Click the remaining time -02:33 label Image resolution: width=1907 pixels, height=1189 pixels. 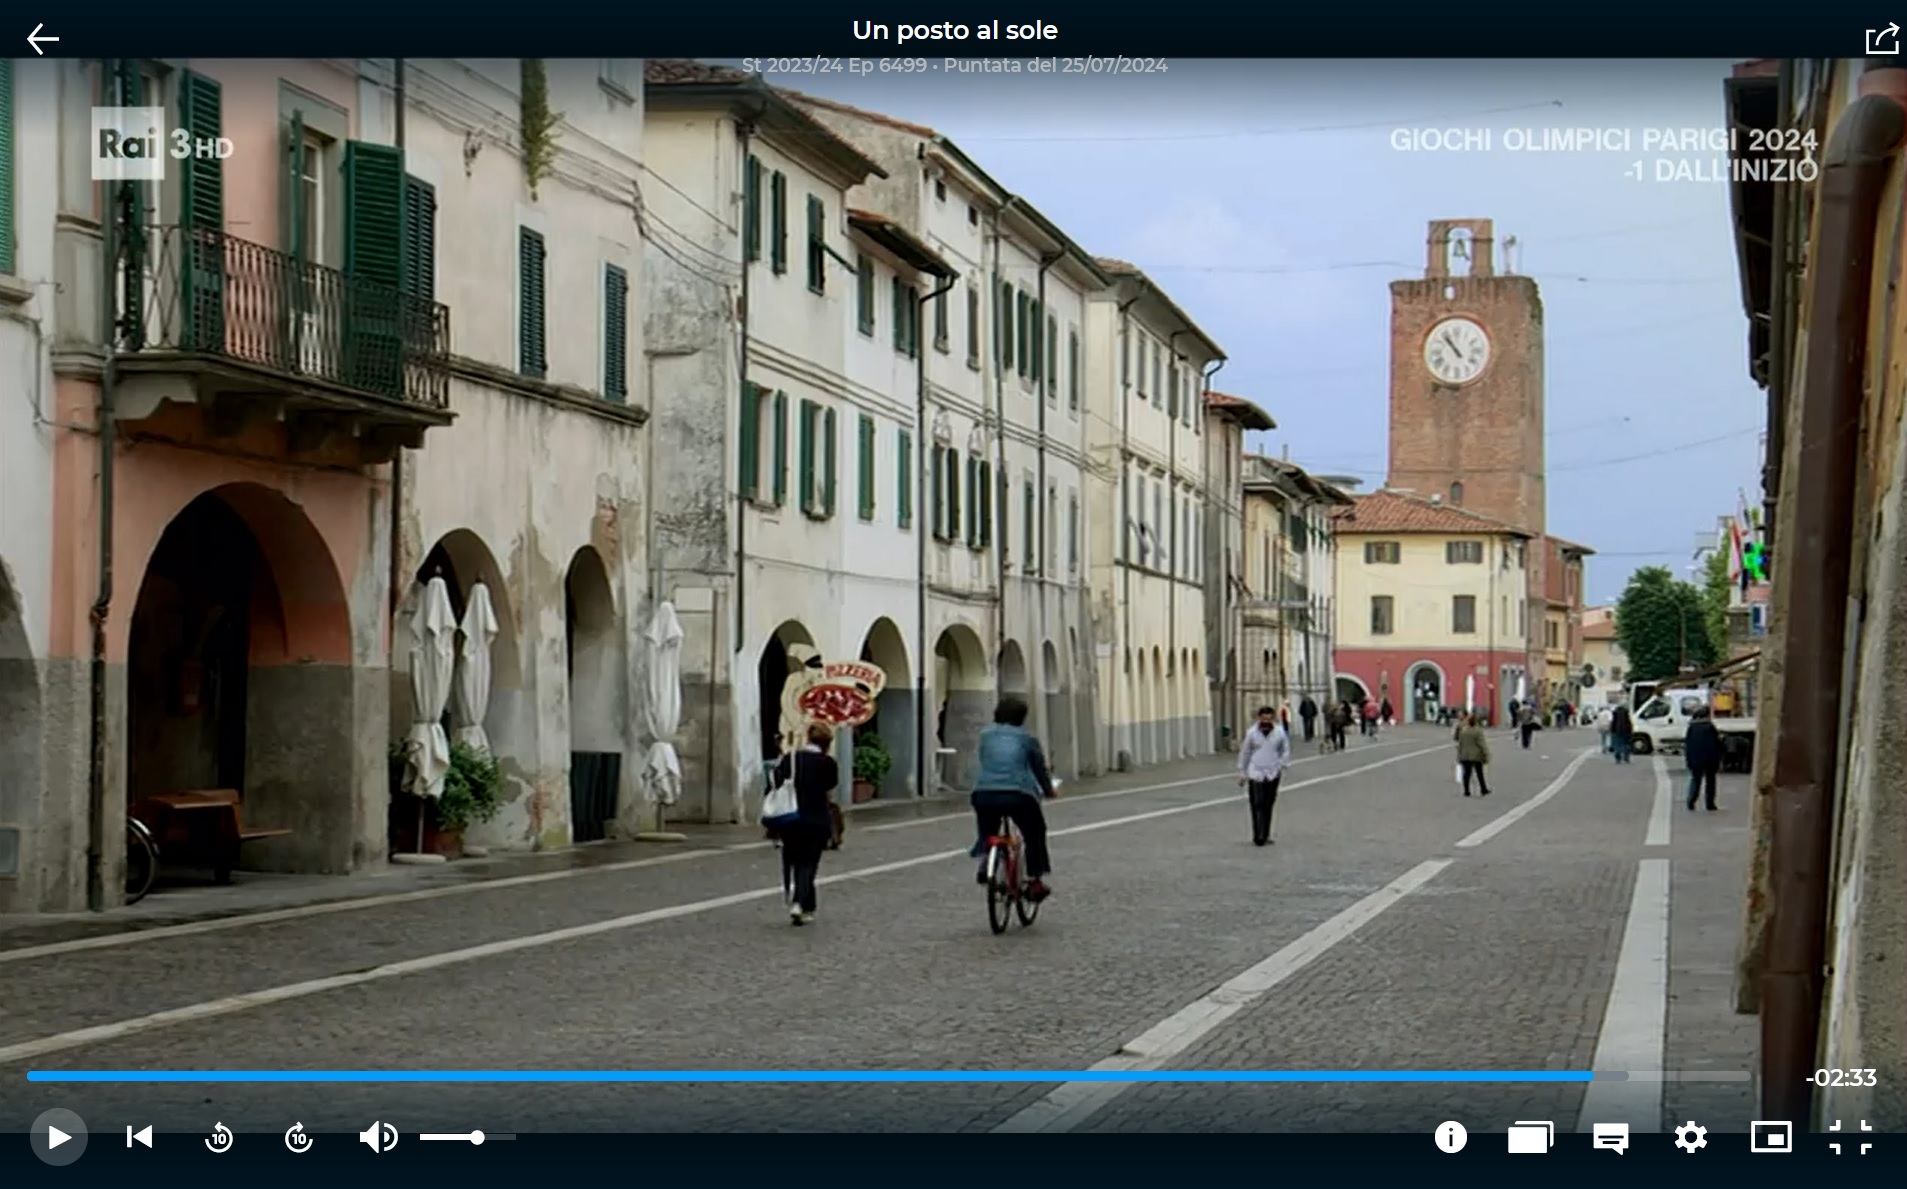click(x=1840, y=1078)
